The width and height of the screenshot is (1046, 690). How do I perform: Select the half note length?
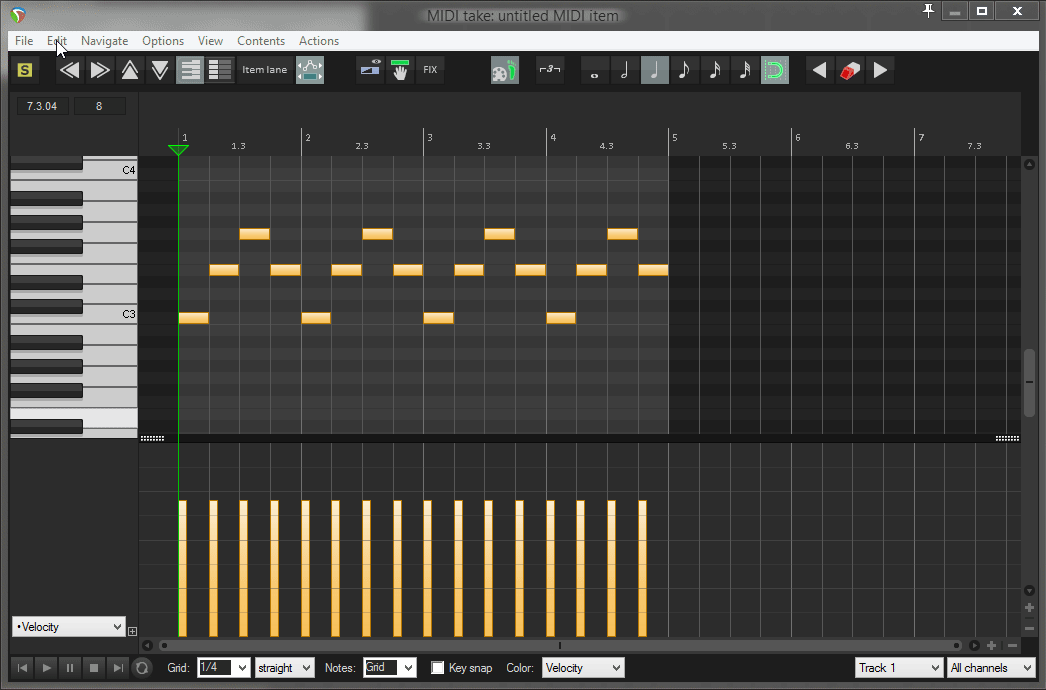[x=624, y=70]
